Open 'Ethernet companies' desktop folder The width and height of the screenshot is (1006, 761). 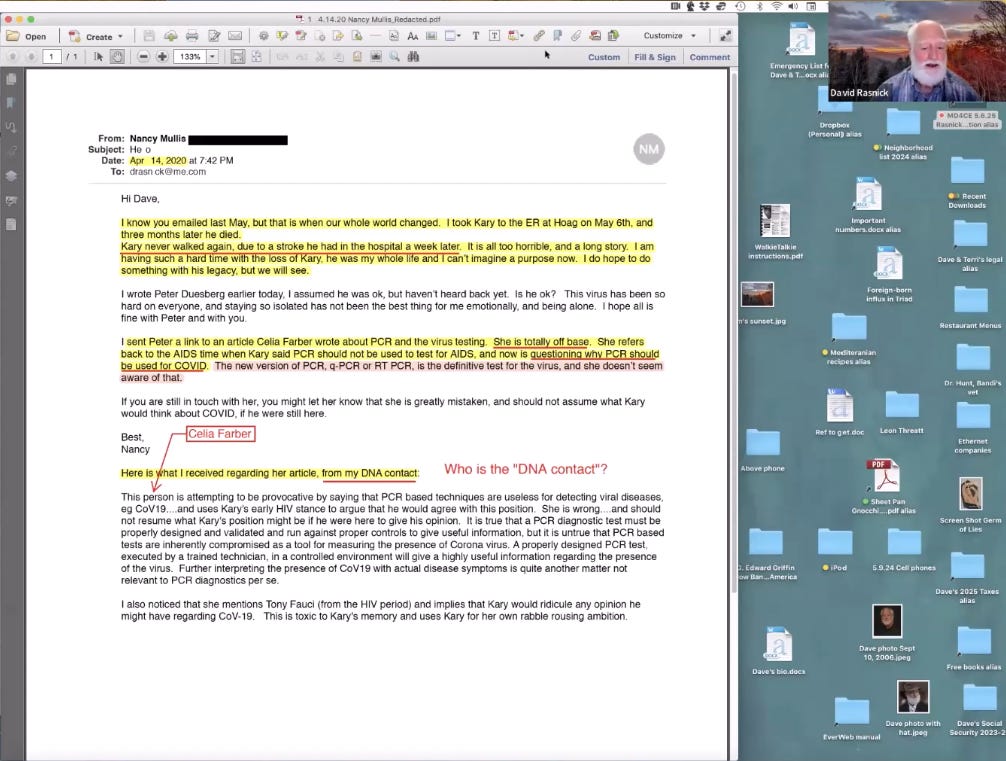coord(973,427)
